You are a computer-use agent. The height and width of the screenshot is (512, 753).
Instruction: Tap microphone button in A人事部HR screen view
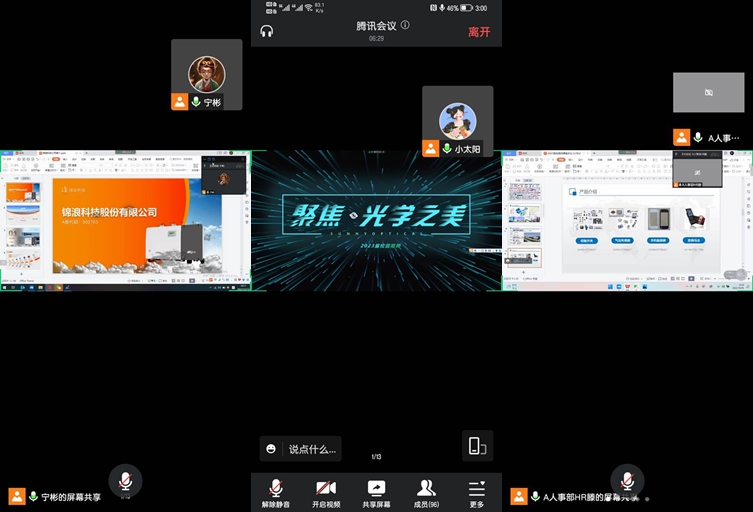(x=627, y=481)
